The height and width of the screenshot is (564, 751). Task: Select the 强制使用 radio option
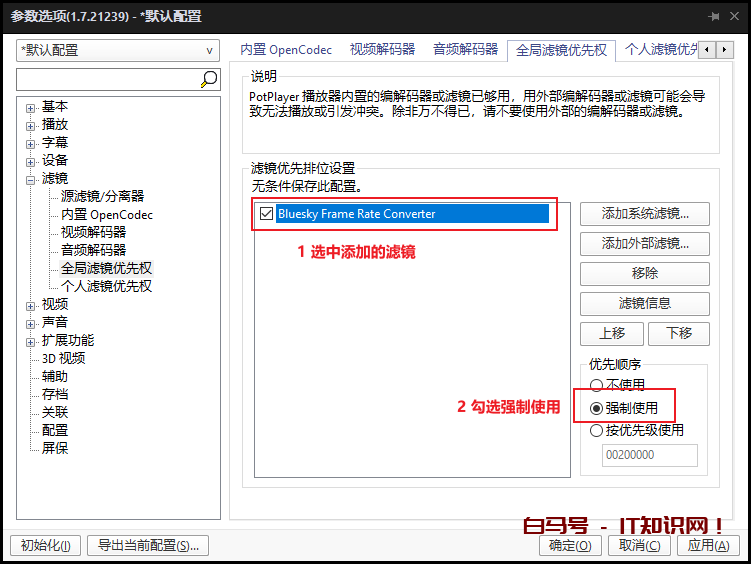597,408
